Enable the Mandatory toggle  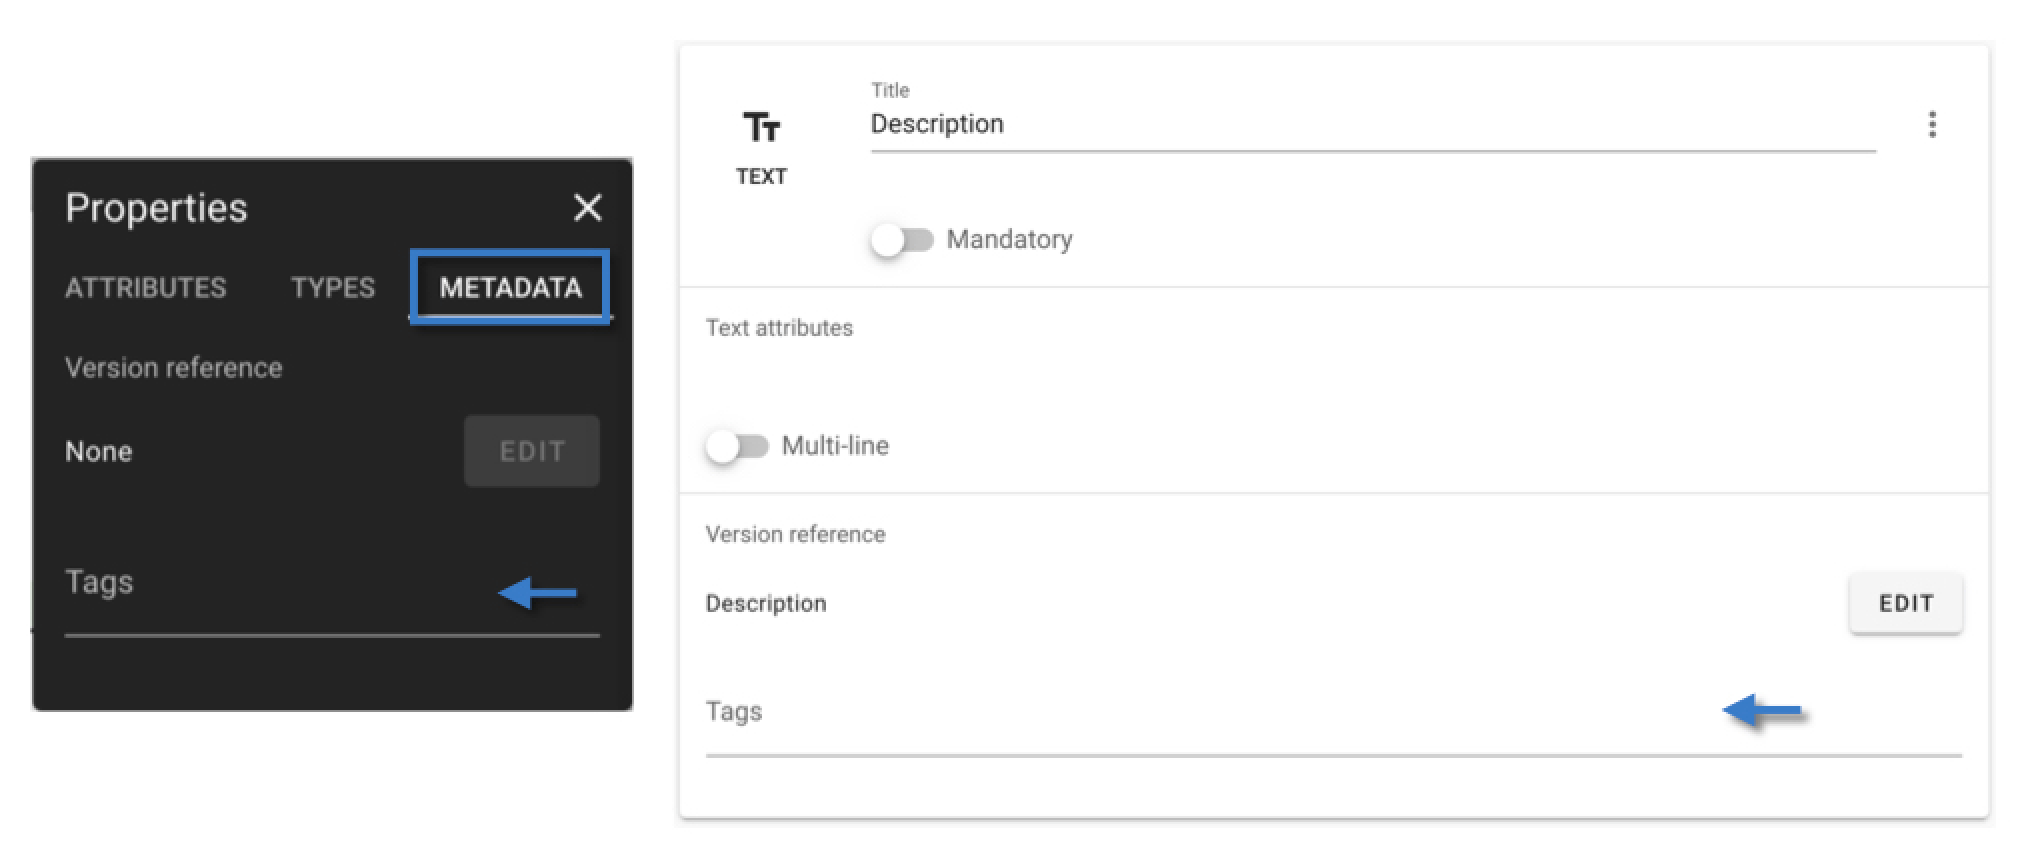pyautogui.click(x=902, y=240)
